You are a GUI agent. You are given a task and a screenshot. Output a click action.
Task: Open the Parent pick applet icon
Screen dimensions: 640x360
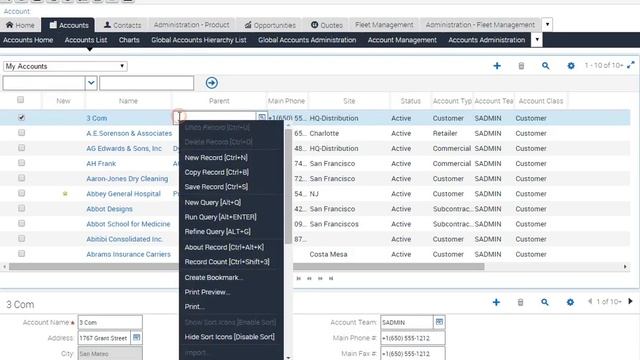tap(261, 117)
